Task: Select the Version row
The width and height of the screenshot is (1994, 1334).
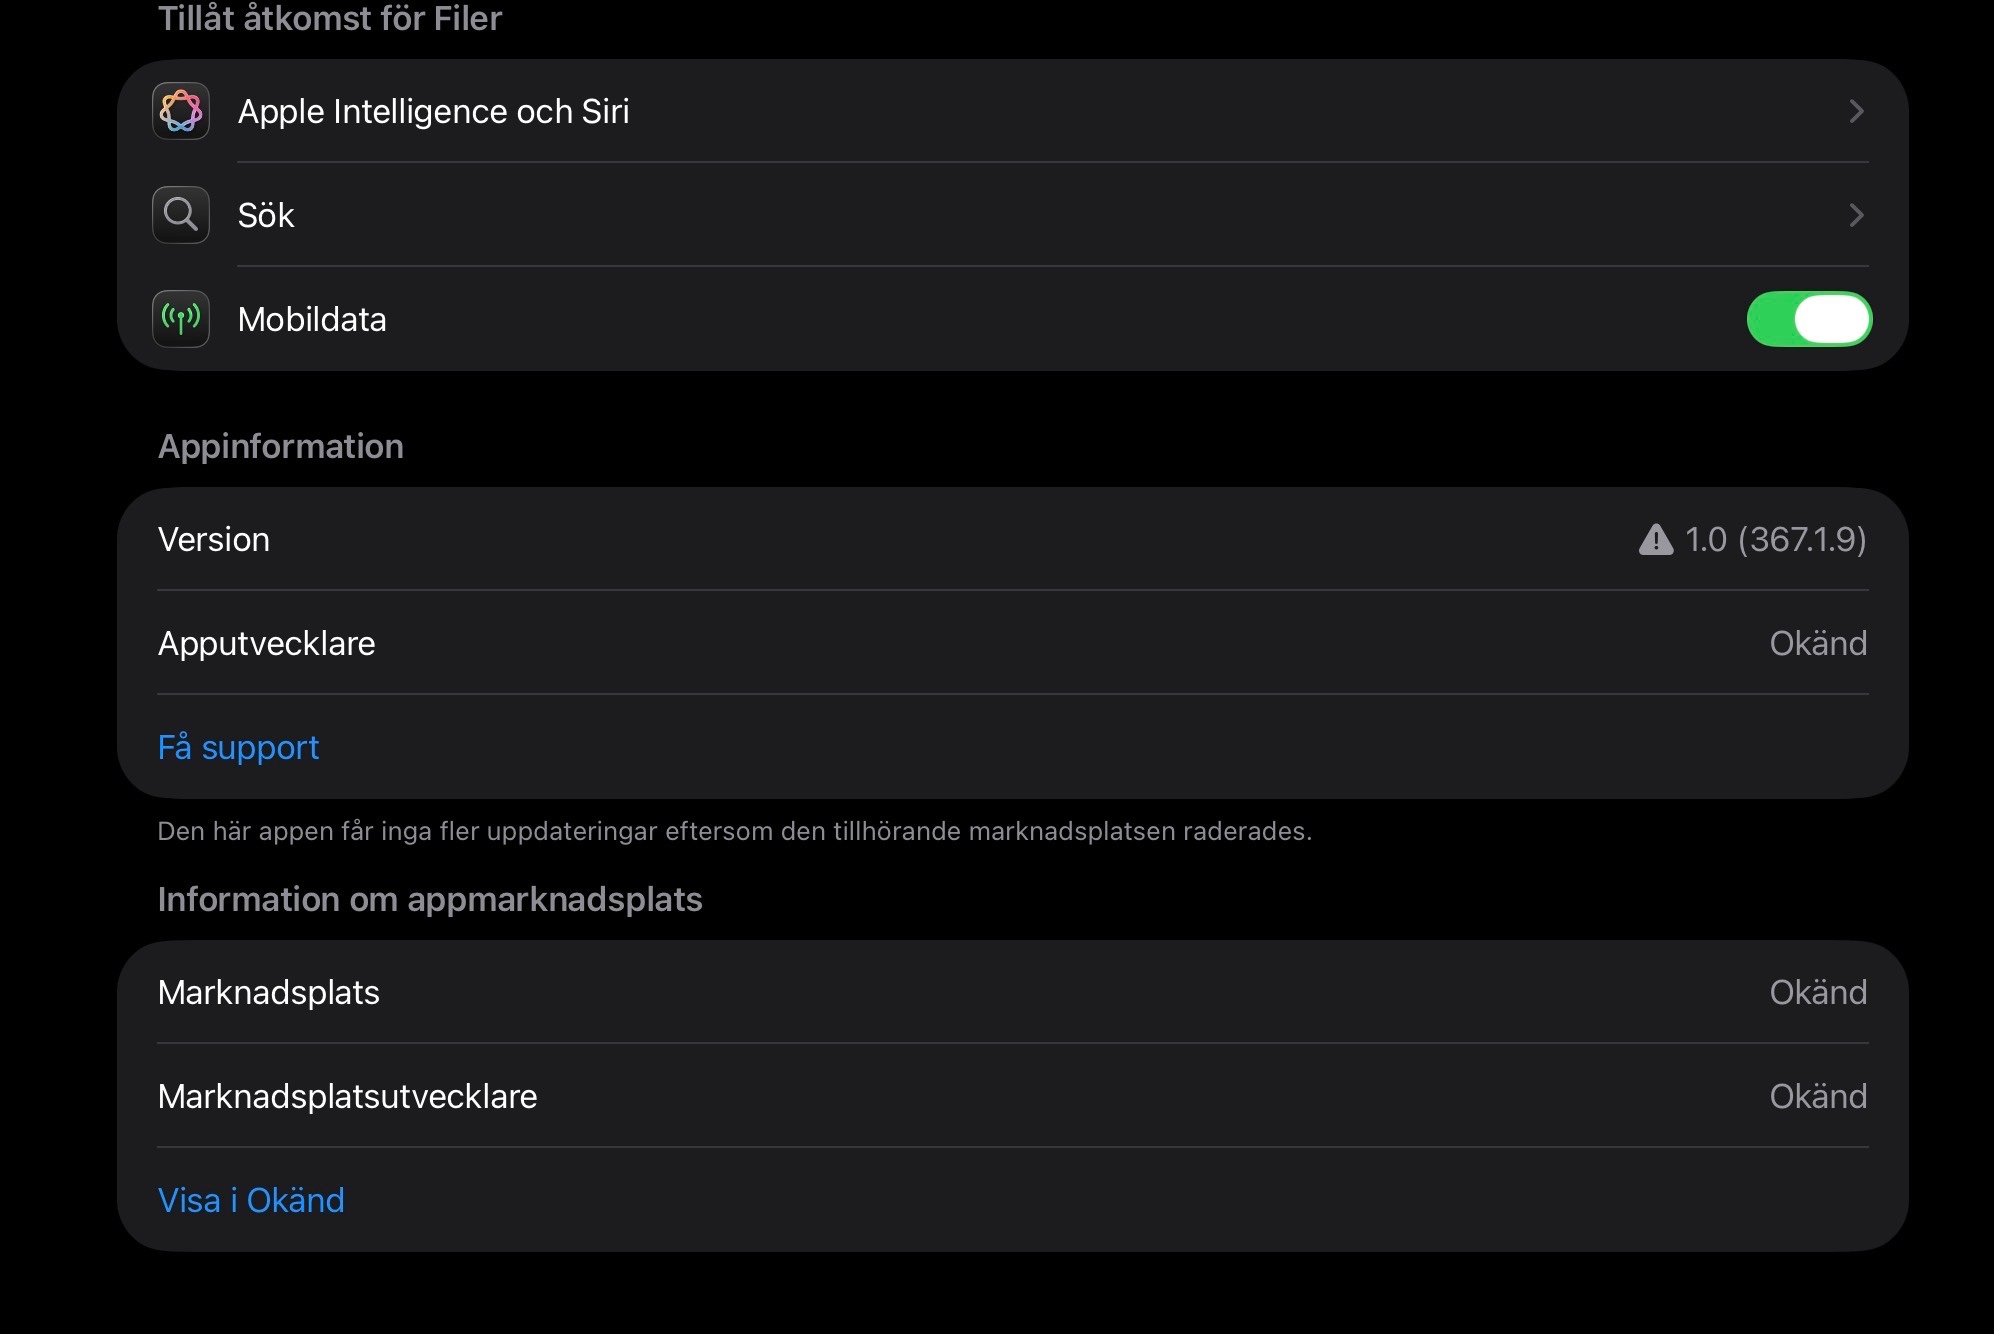Action: coord(214,540)
